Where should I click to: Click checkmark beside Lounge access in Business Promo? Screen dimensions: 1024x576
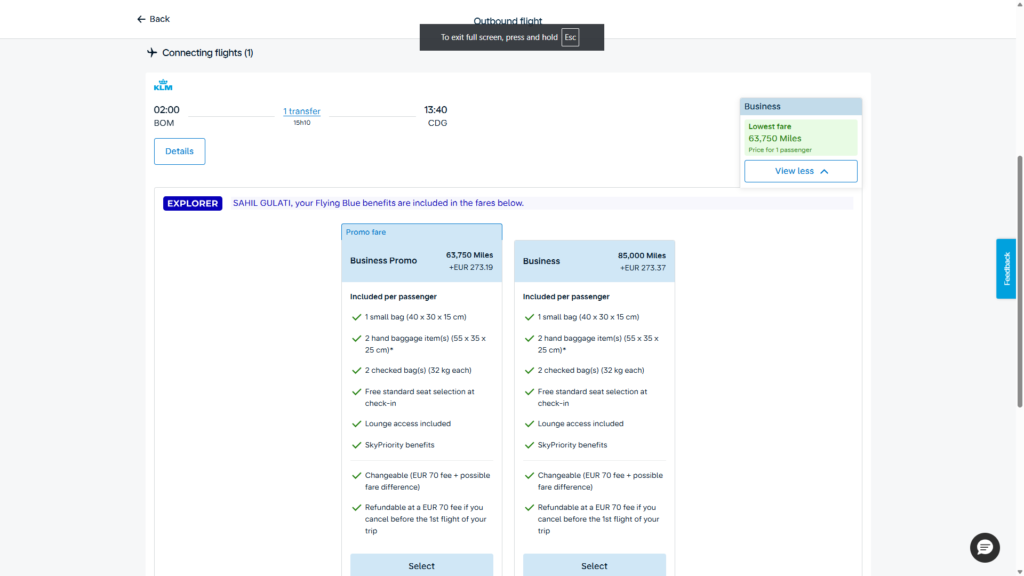click(x=356, y=424)
